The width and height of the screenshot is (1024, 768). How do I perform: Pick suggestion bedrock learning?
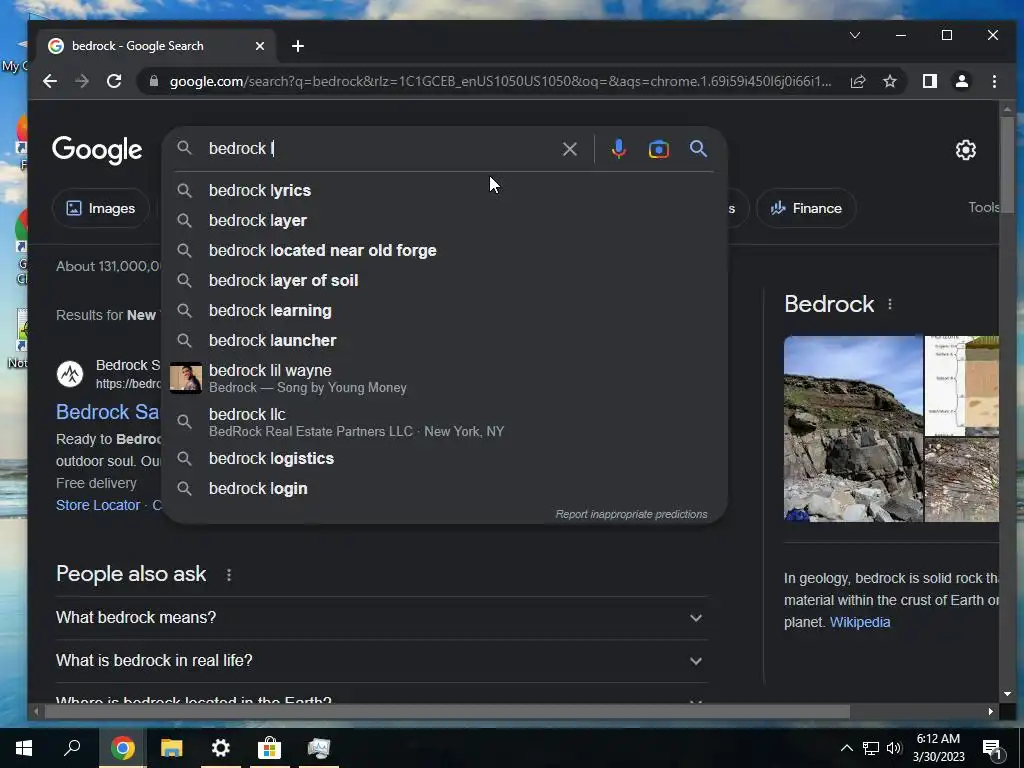[x=444, y=311]
